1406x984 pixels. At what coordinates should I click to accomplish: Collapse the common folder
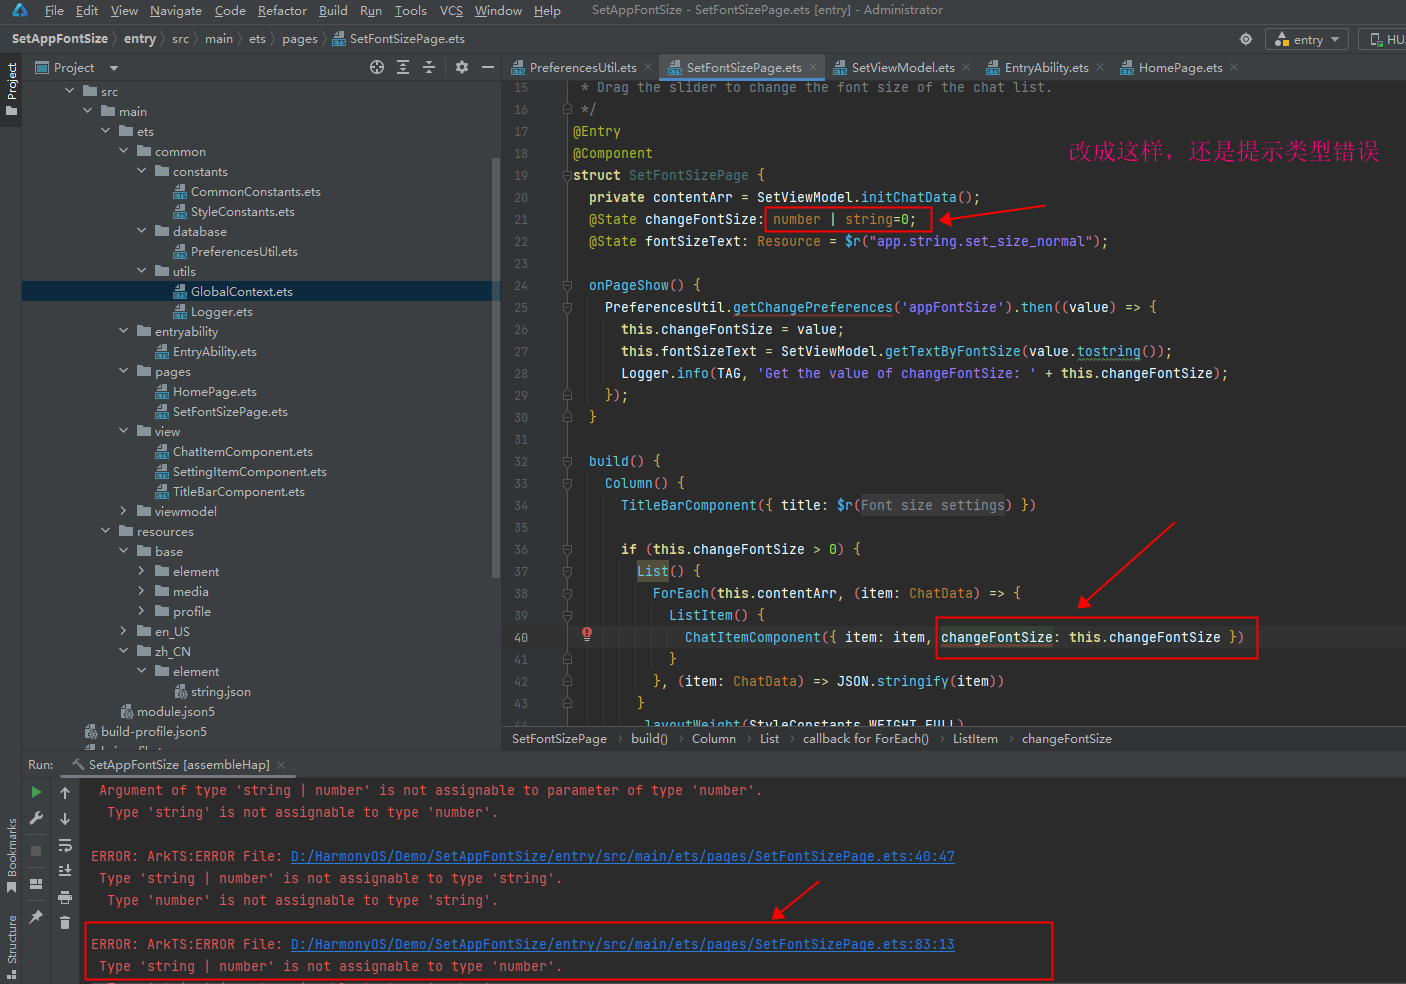coord(124,151)
